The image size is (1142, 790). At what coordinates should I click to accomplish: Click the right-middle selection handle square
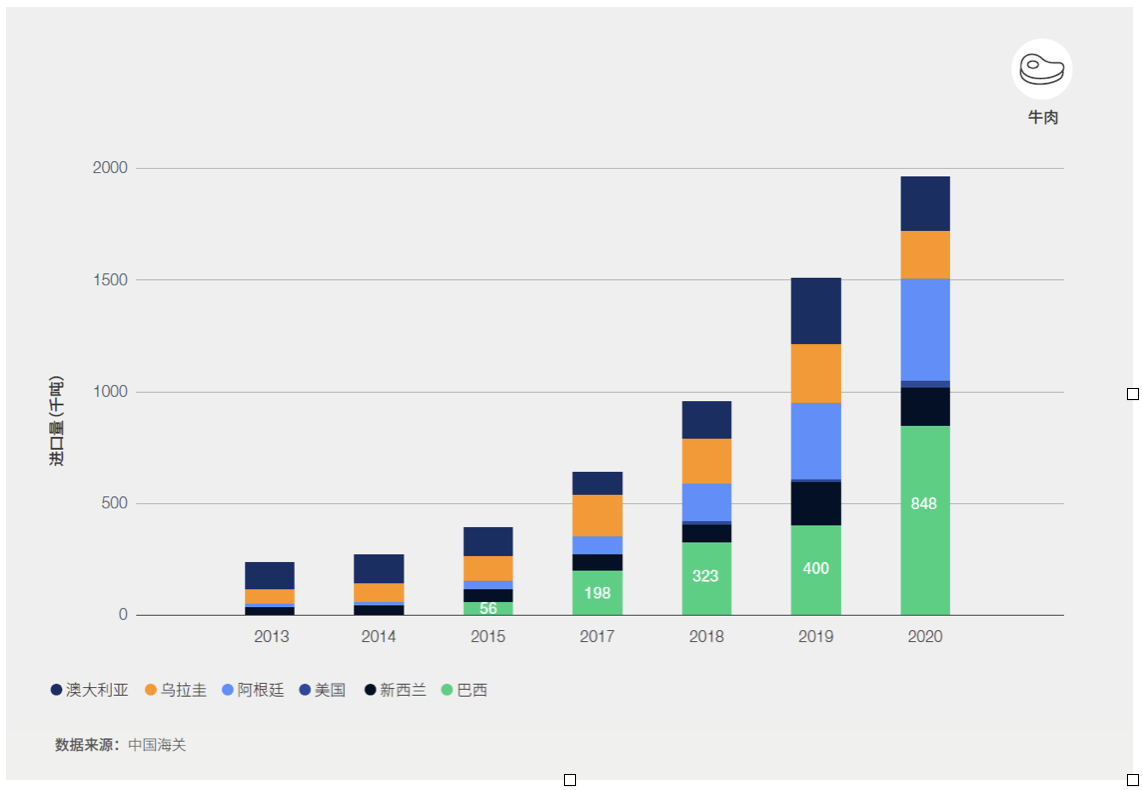point(1133,394)
